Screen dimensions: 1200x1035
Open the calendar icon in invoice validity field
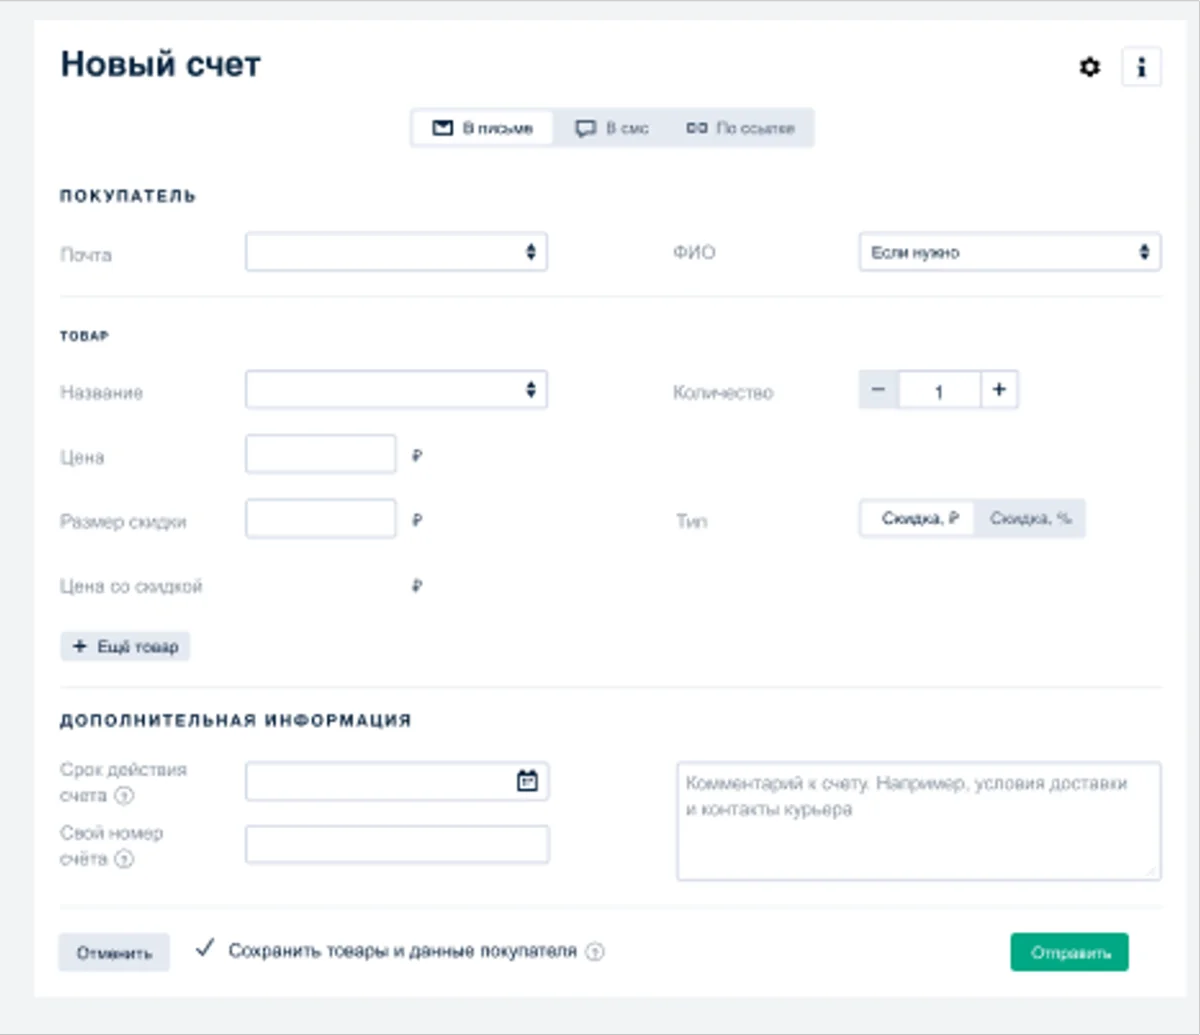click(527, 781)
